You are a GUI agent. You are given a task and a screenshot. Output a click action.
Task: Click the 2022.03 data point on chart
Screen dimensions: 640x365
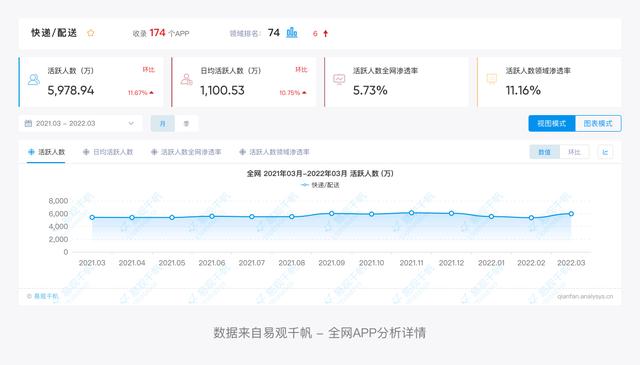pyautogui.click(x=571, y=214)
